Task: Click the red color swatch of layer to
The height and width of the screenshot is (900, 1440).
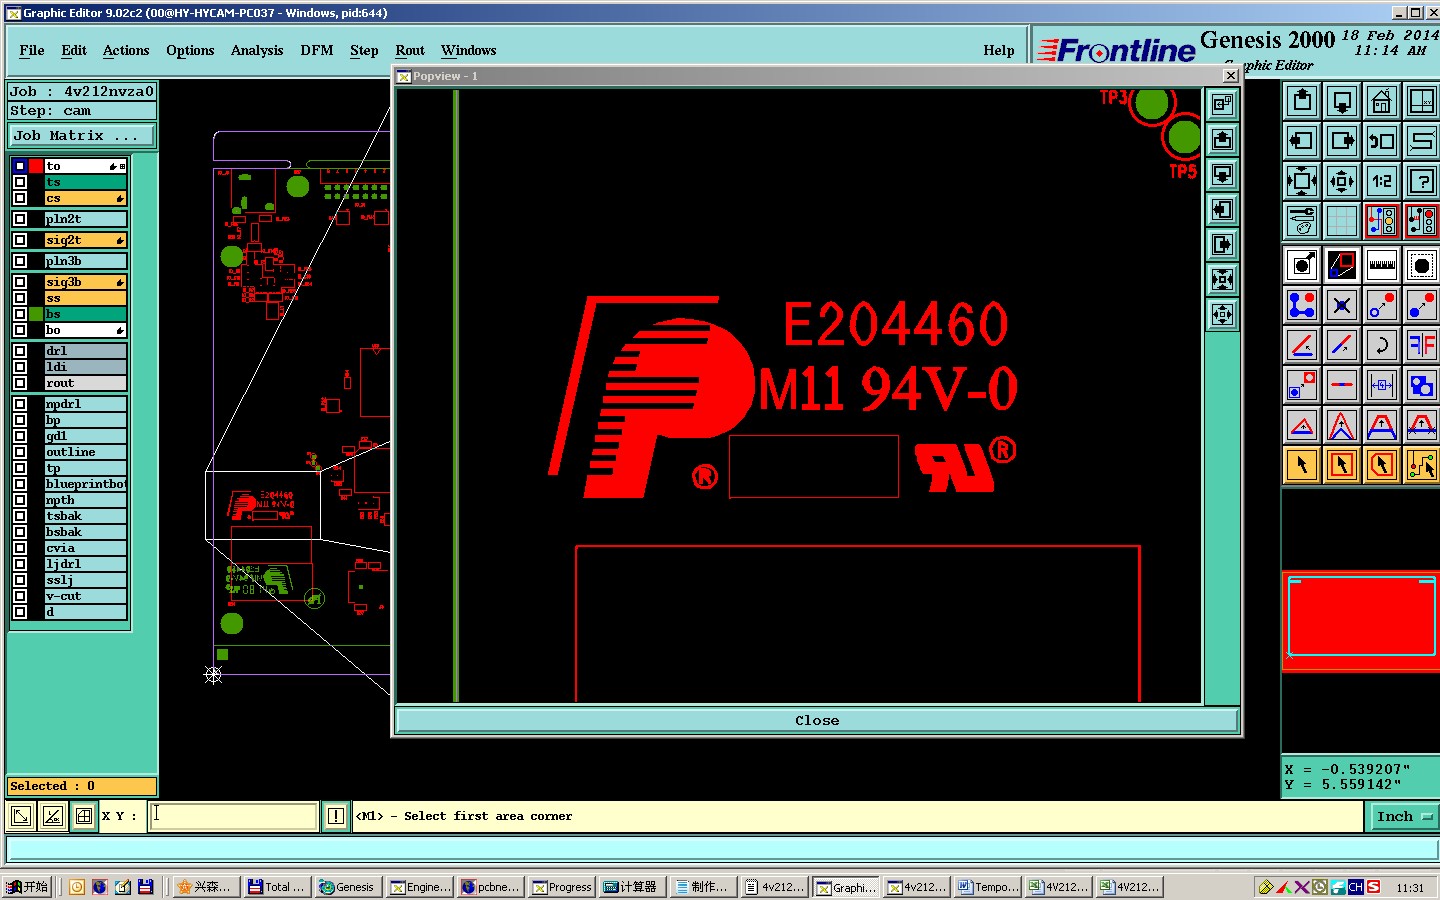Action: point(36,166)
